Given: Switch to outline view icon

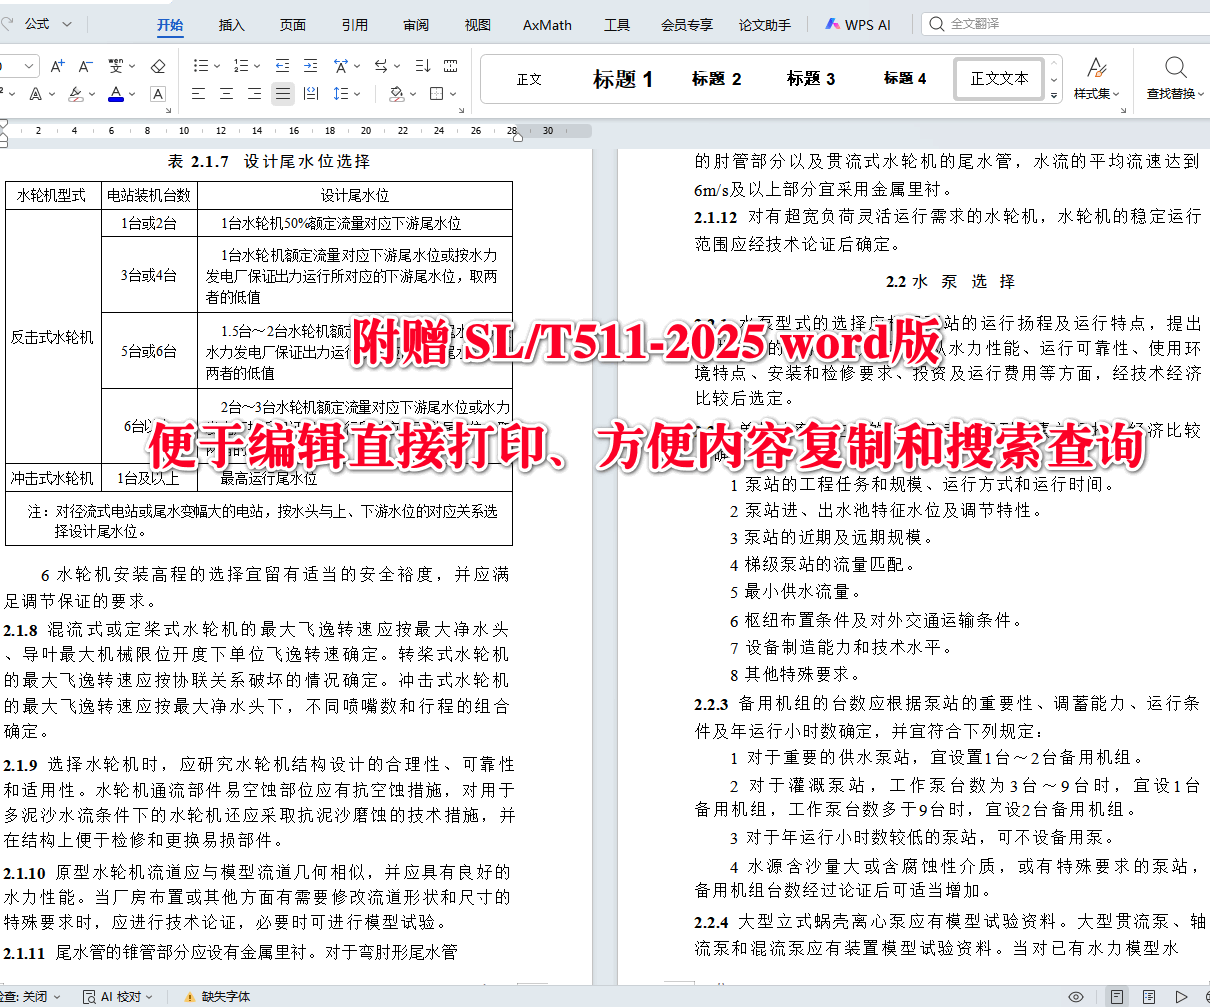Looking at the screenshot, I should pos(1150,997).
